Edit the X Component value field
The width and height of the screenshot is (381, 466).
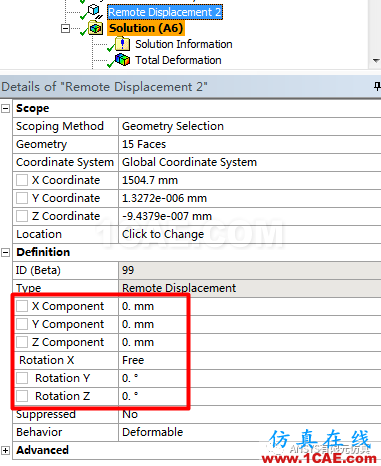click(x=250, y=306)
